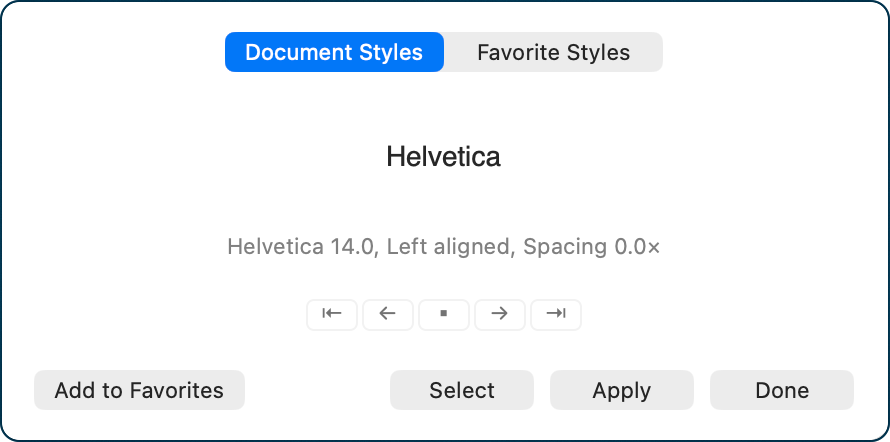Apply the Helvetica style

click(622, 390)
